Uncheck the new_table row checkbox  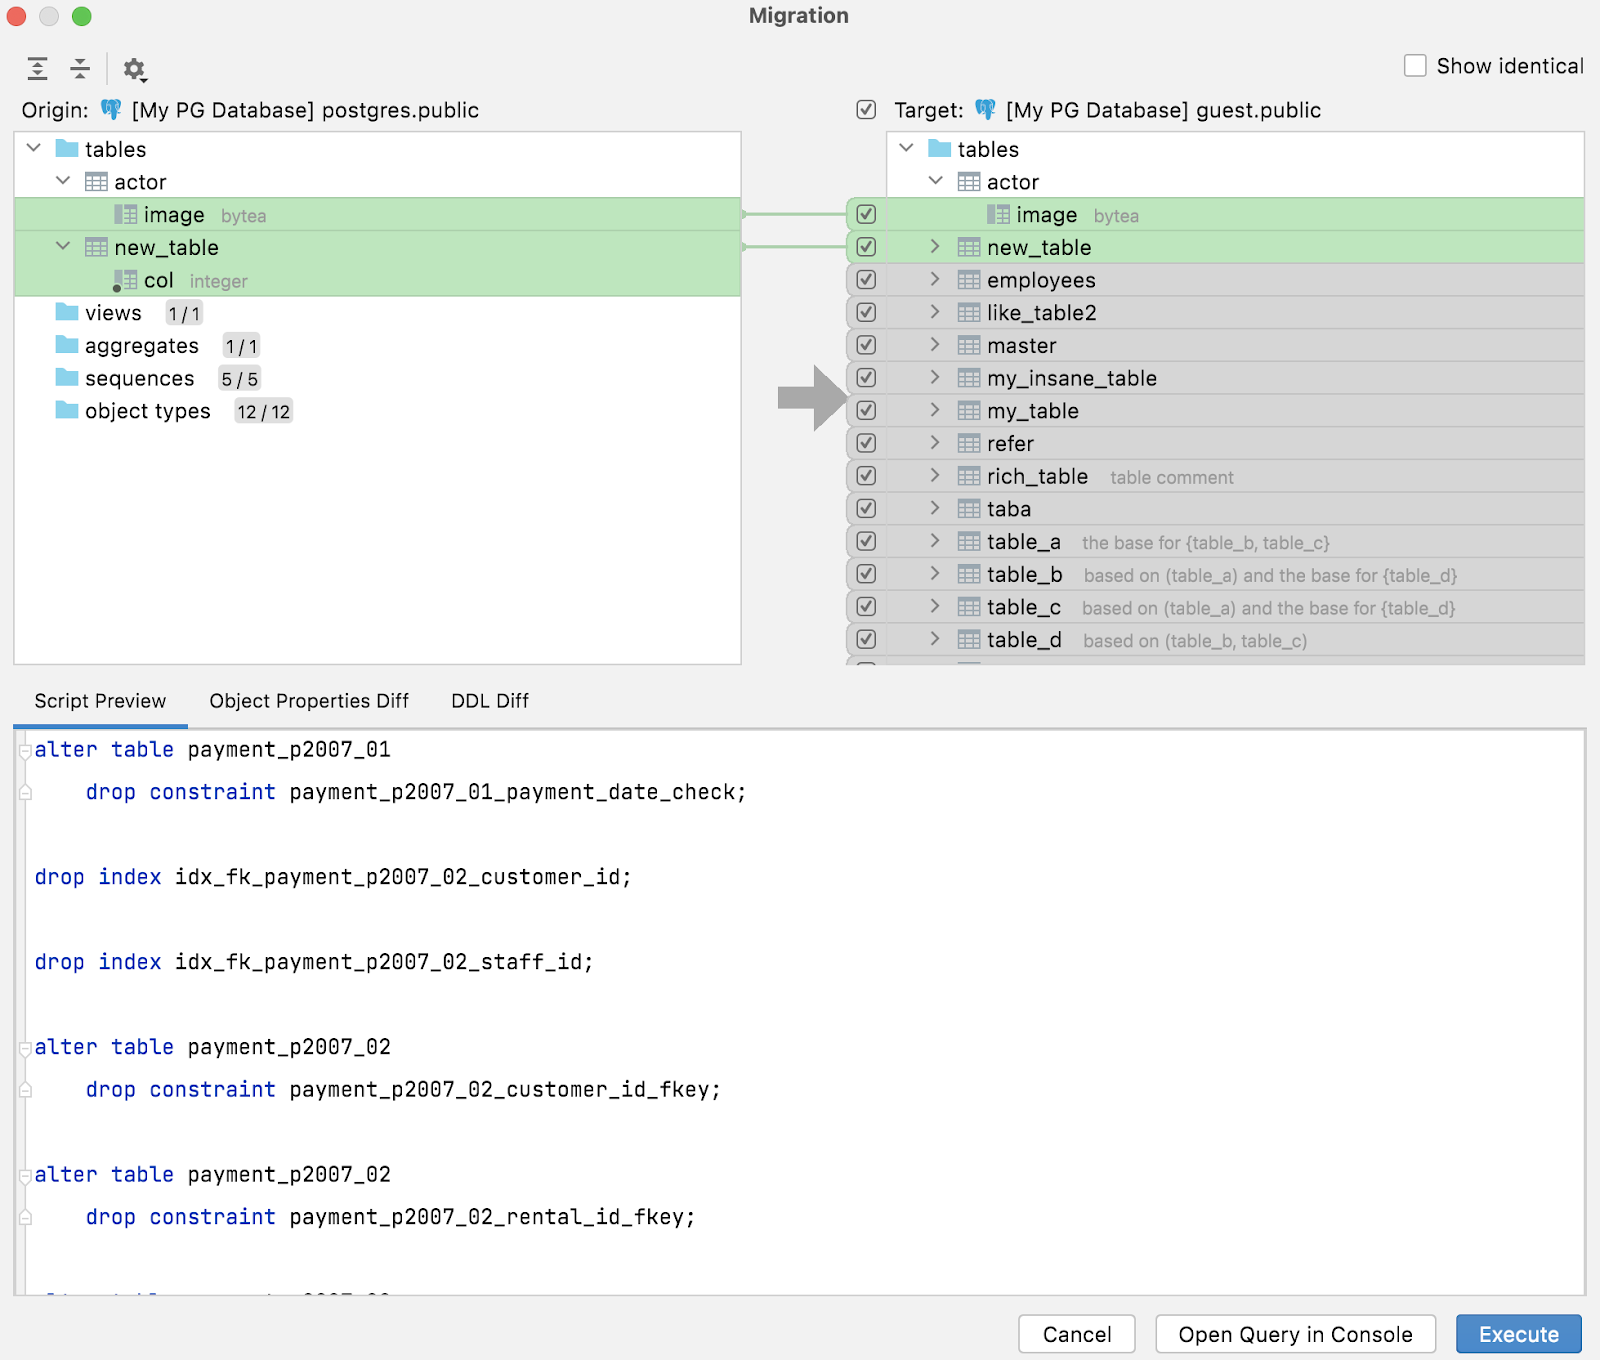click(x=866, y=247)
